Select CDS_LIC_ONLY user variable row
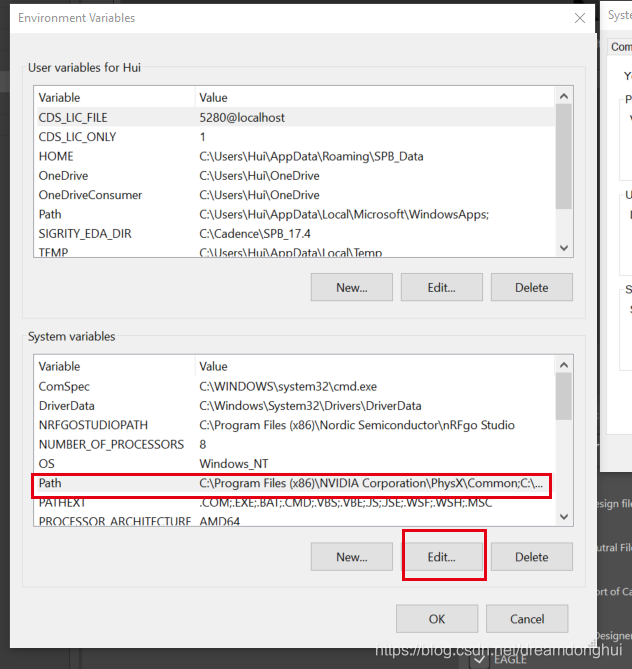This screenshot has width=632, height=669. point(295,137)
